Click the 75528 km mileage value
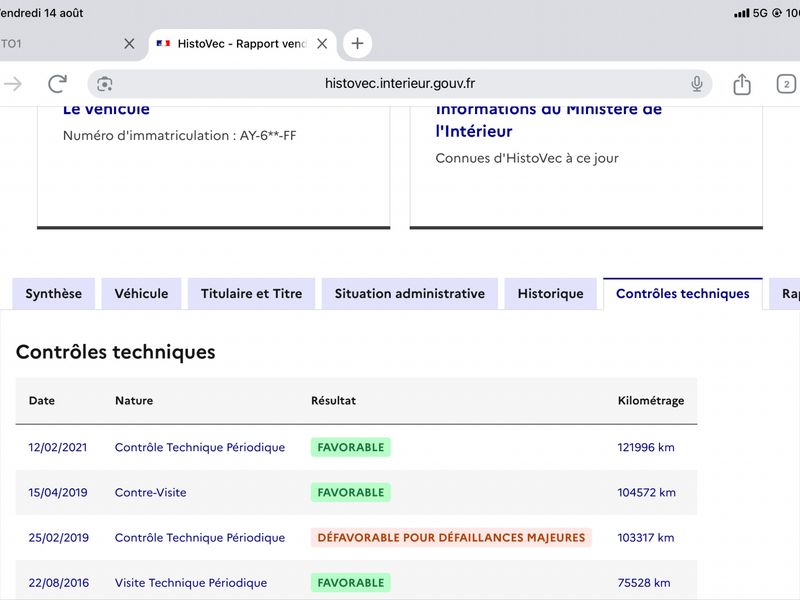Viewport: 800px width, 600px height. (x=644, y=583)
